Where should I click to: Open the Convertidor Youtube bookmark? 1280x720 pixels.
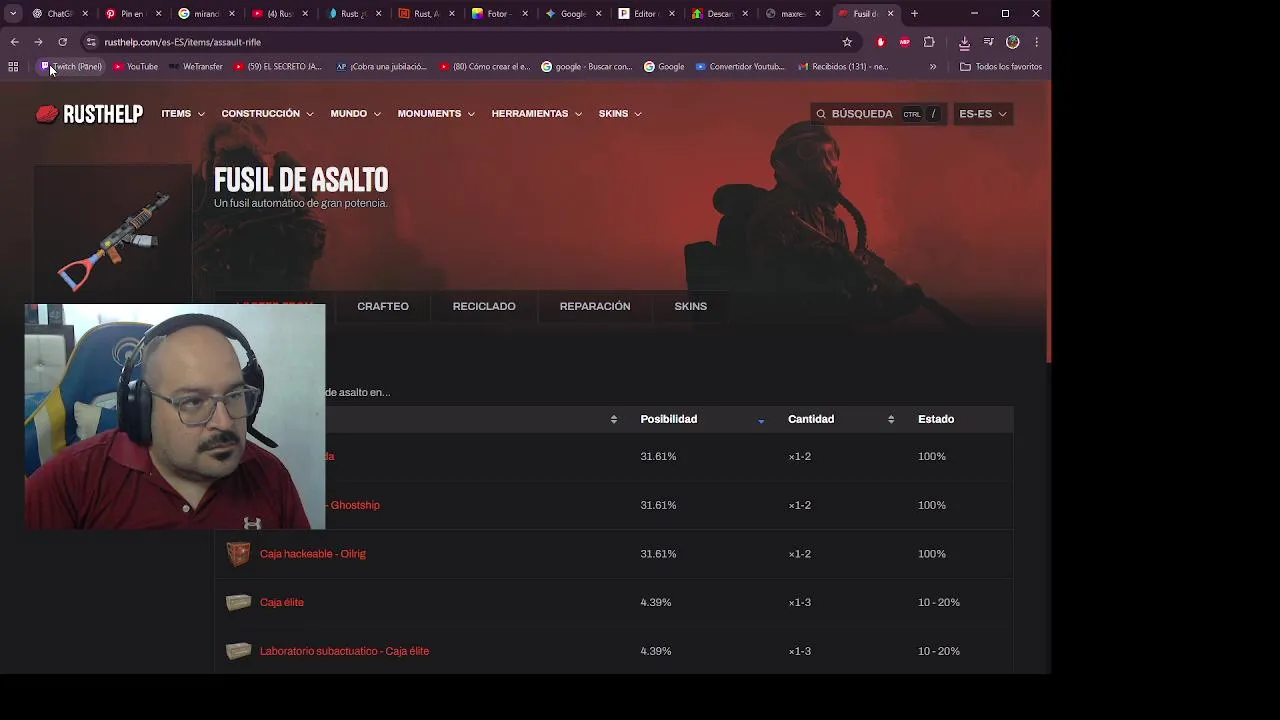(740, 67)
